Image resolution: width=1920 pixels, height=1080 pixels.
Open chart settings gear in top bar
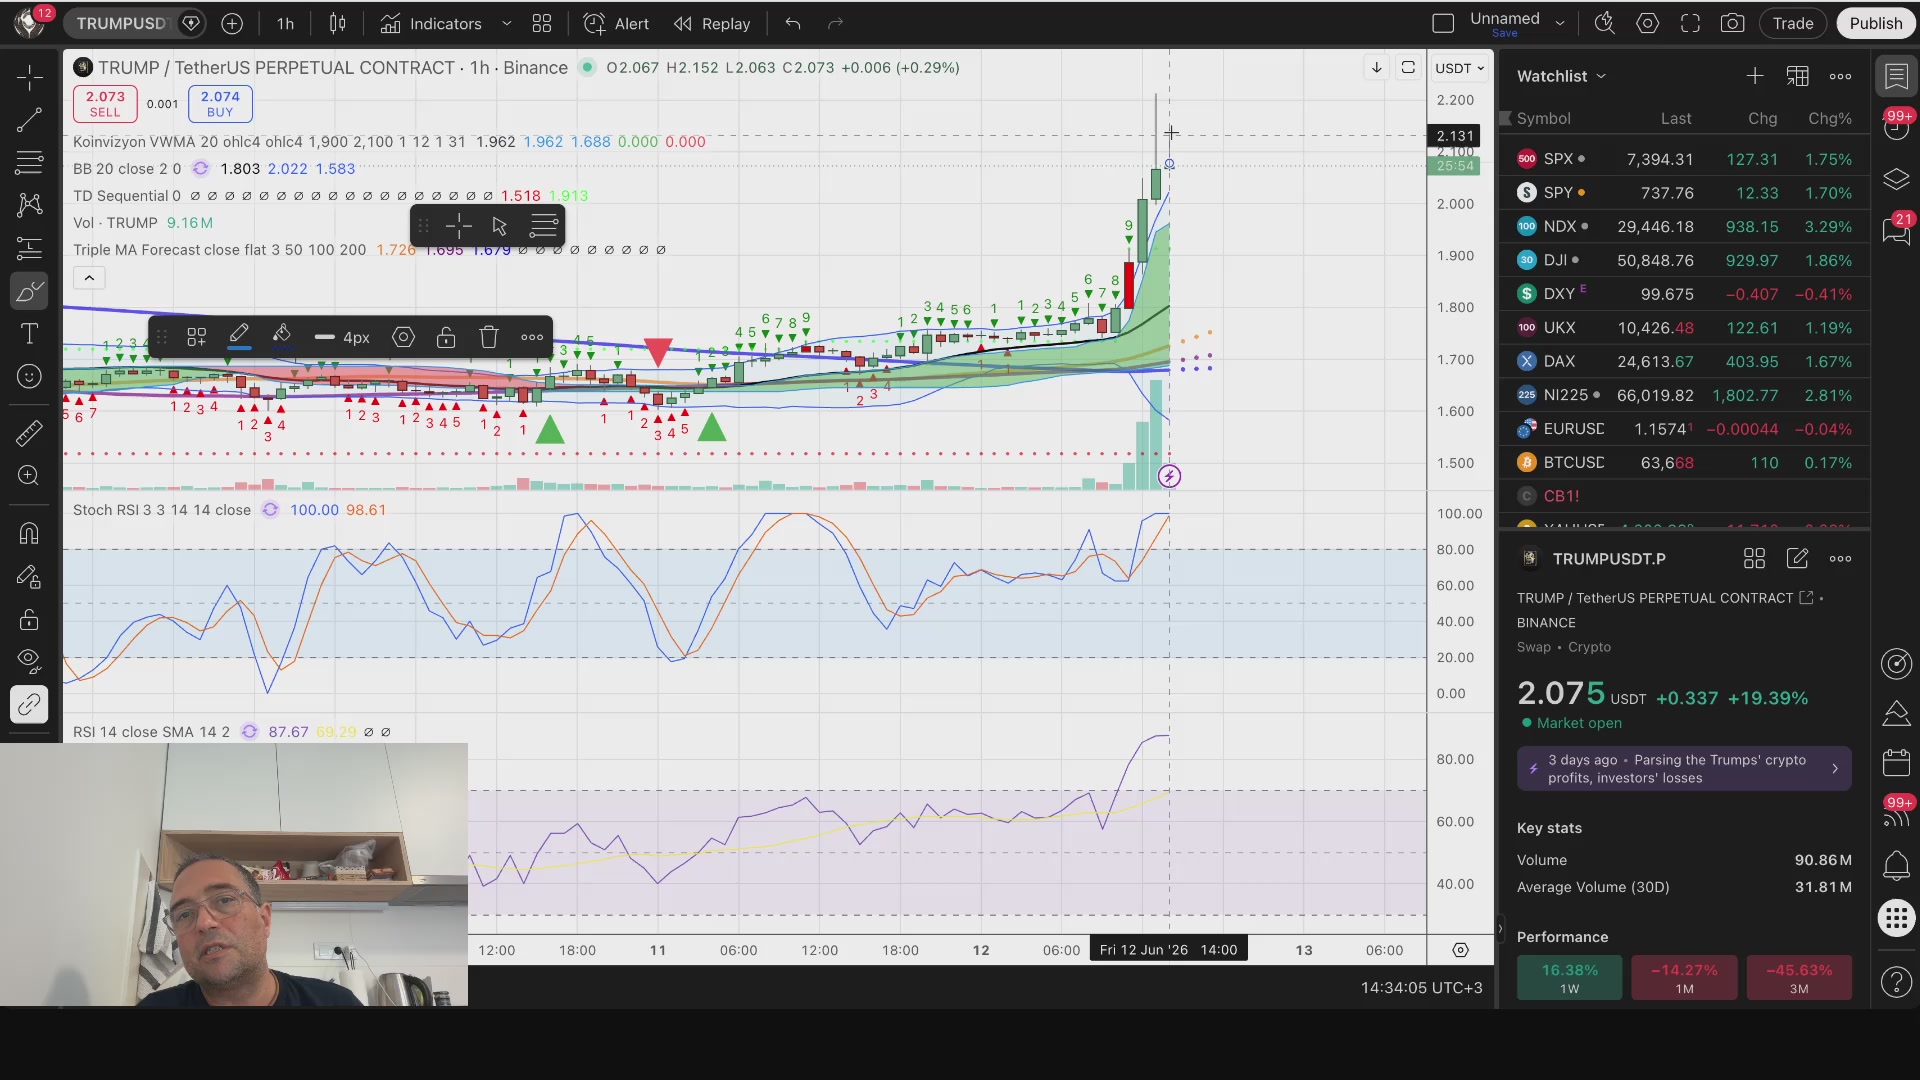(1647, 23)
